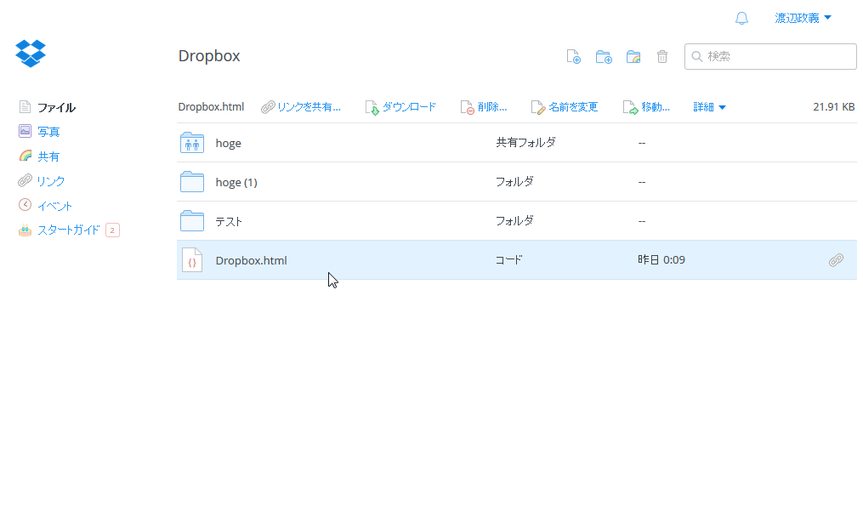Open リンク in the sidebar
863x506 pixels.
point(51,181)
